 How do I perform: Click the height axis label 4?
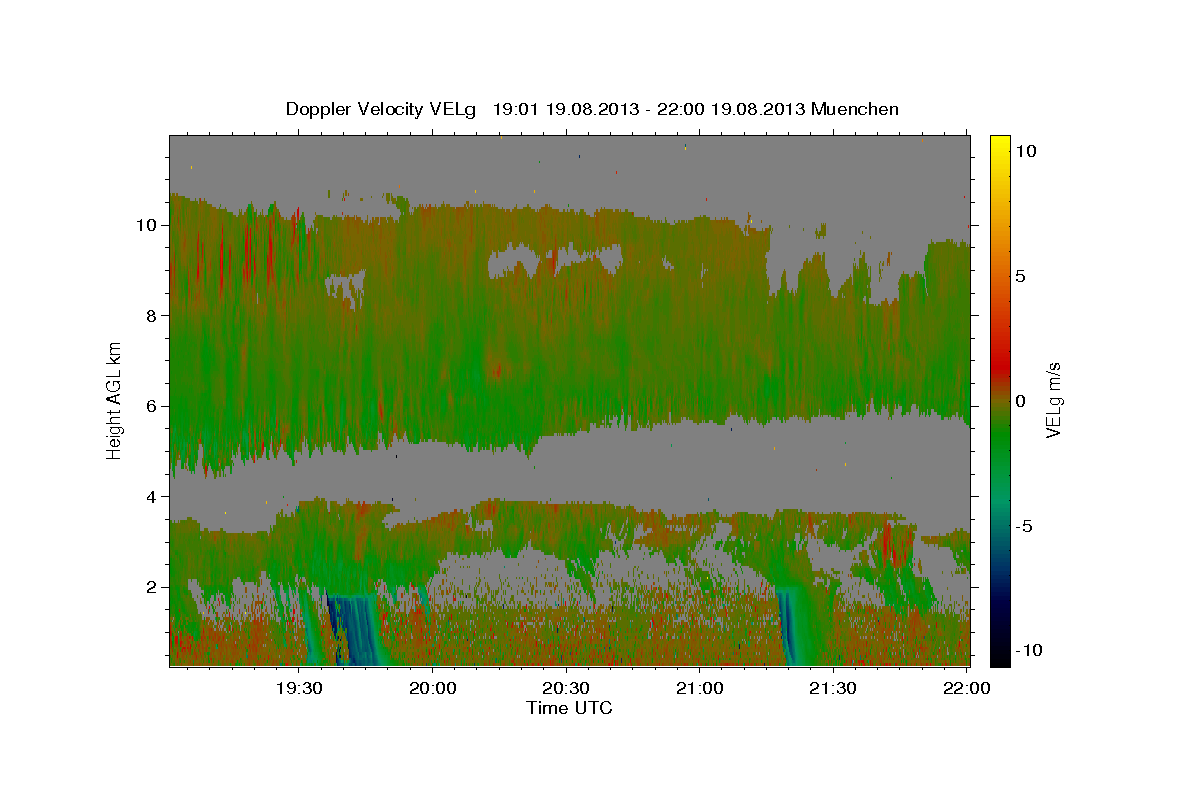point(152,496)
